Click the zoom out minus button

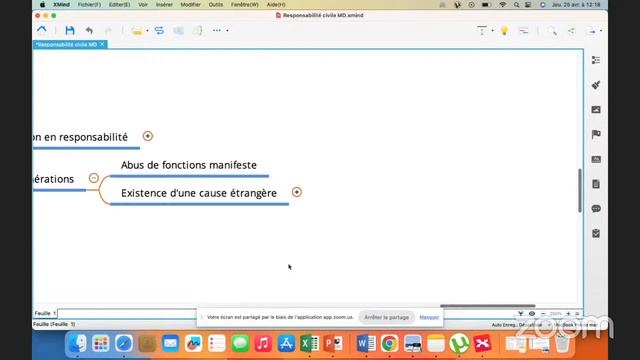[543, 313]
